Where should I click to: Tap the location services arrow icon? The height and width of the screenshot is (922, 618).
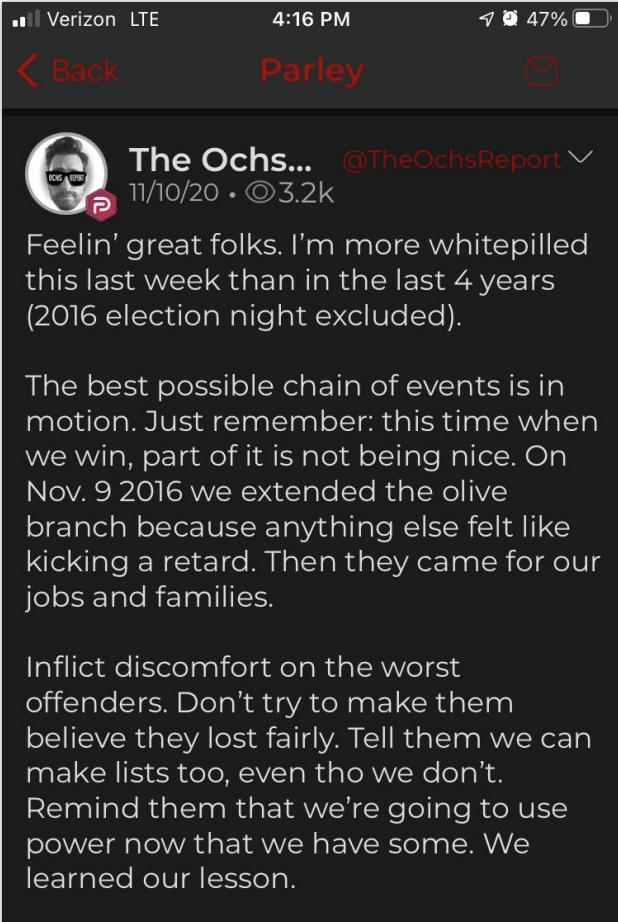pyautogui.click(x=486, y=19)
